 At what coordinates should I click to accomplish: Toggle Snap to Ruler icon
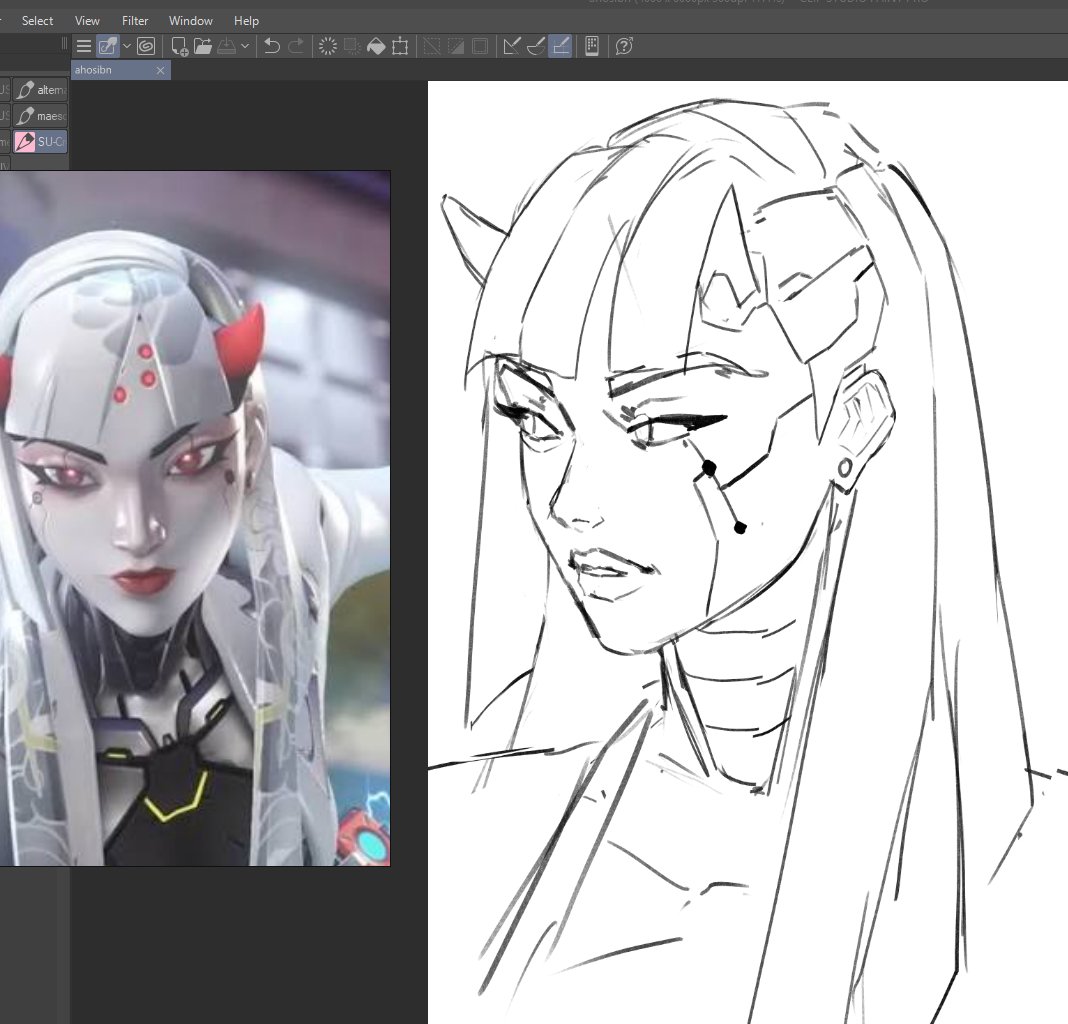512,46
